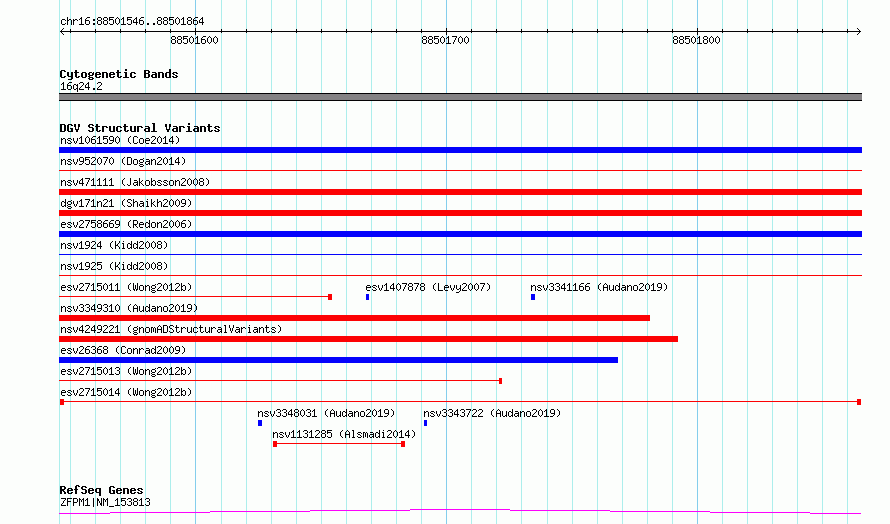This screenshot has height=524, width=890.
Task: Click the blue bar of esv2758669
Action: (x=460, y=234)
